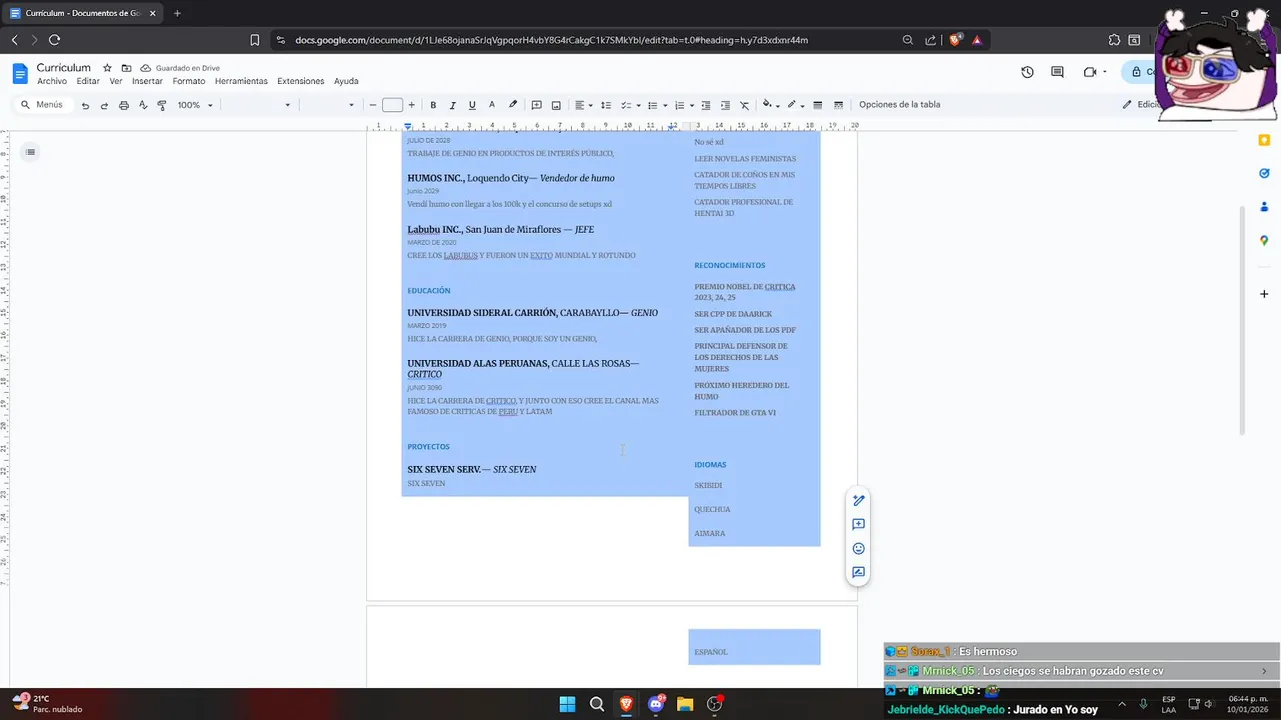
Task: Open line and paragraph spacing options
Action: pos(605,105)
